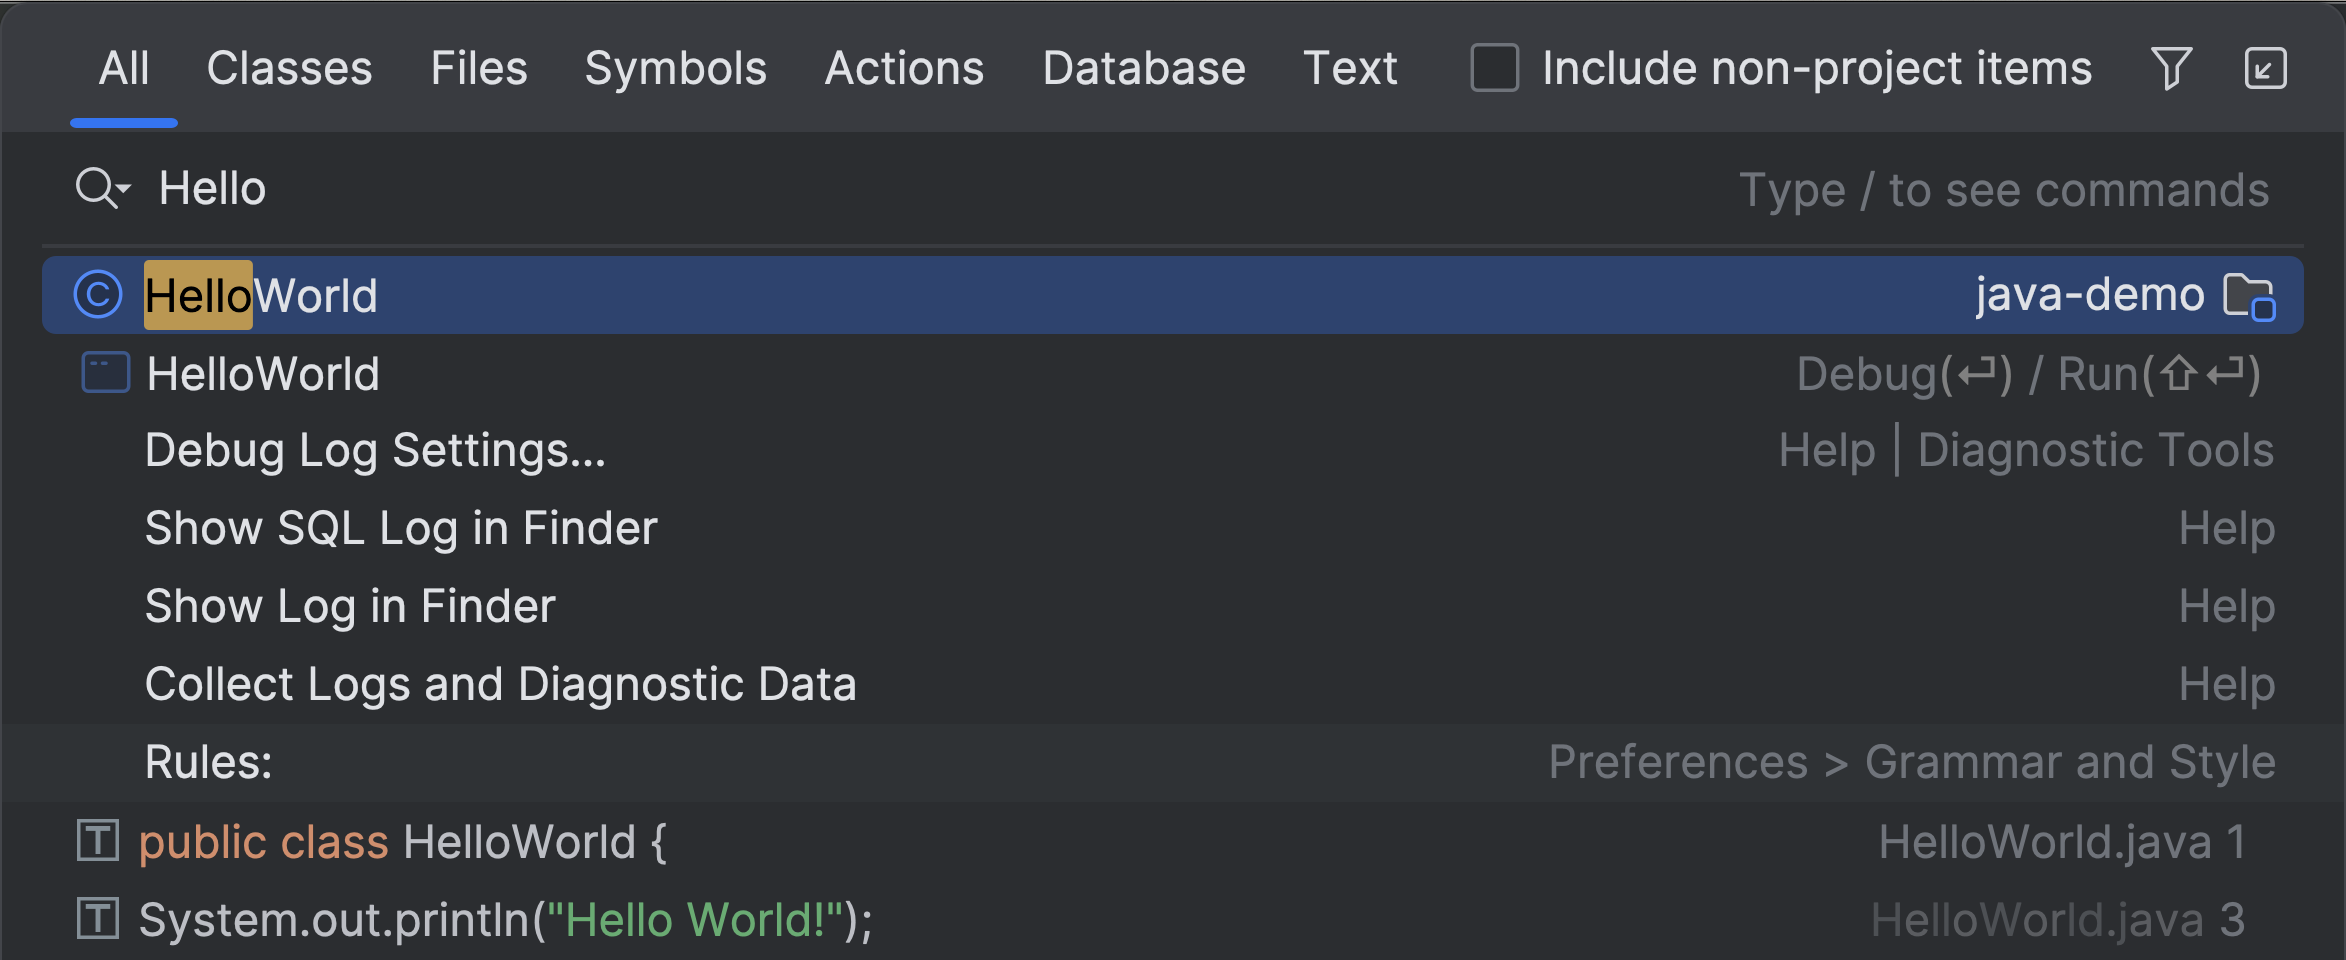This screenshot has width=2346, height=960.
Task: Click the search magnifier history icon
Action: click(102, 188)
